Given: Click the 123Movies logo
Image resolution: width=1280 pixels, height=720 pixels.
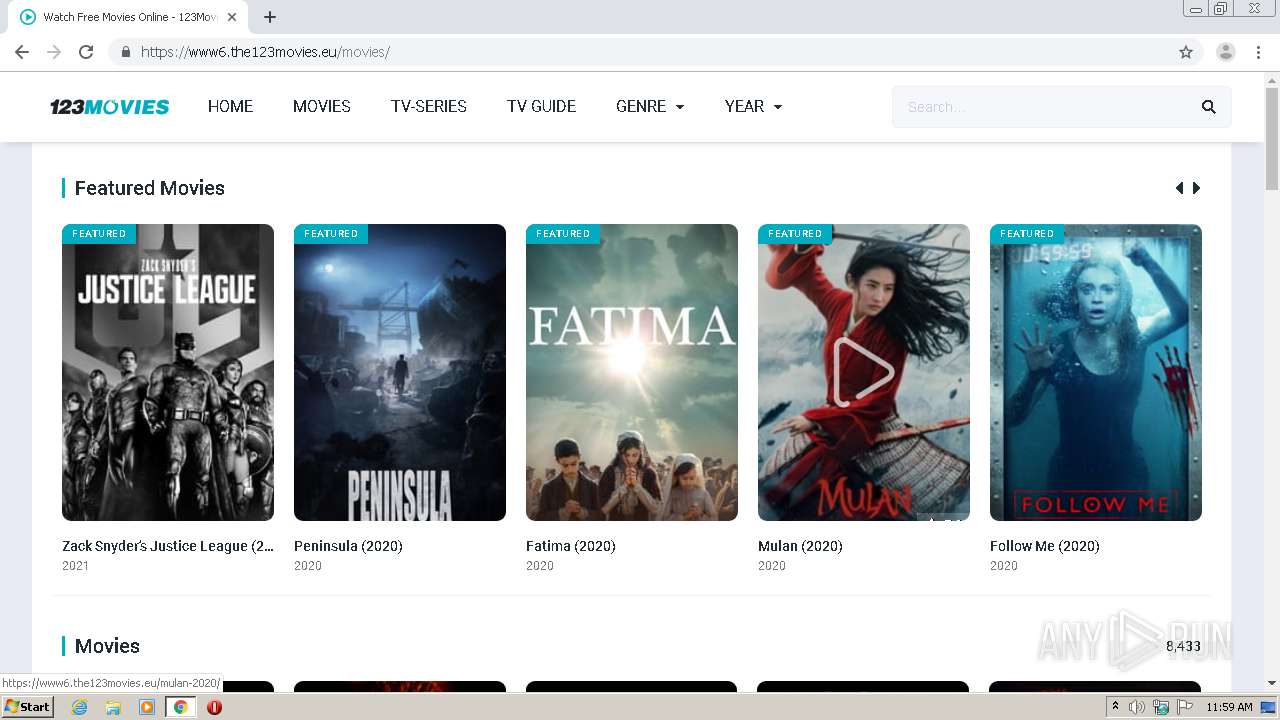Looking at the screenshot, I should click(x=110, y=107).
